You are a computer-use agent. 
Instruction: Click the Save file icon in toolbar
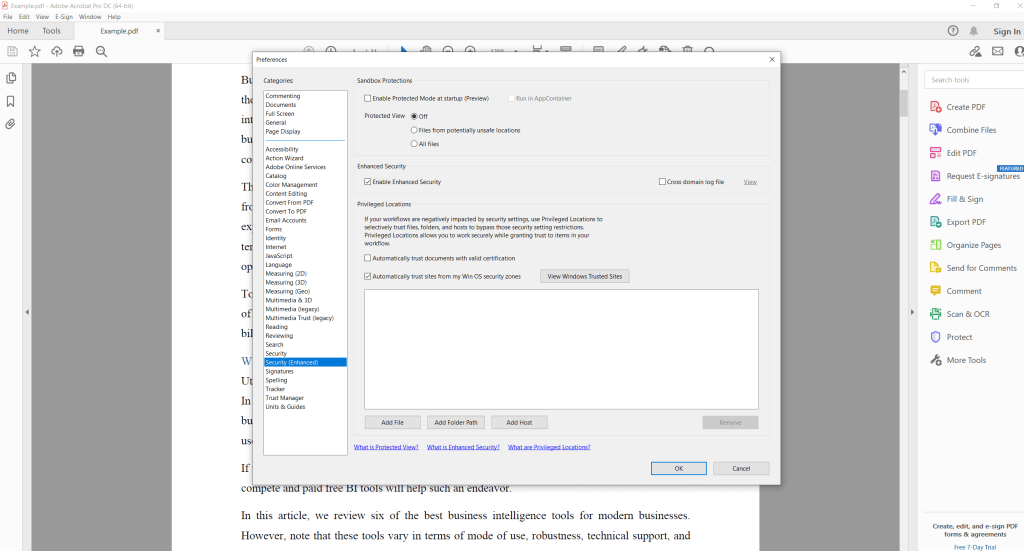tap(12, 51)
